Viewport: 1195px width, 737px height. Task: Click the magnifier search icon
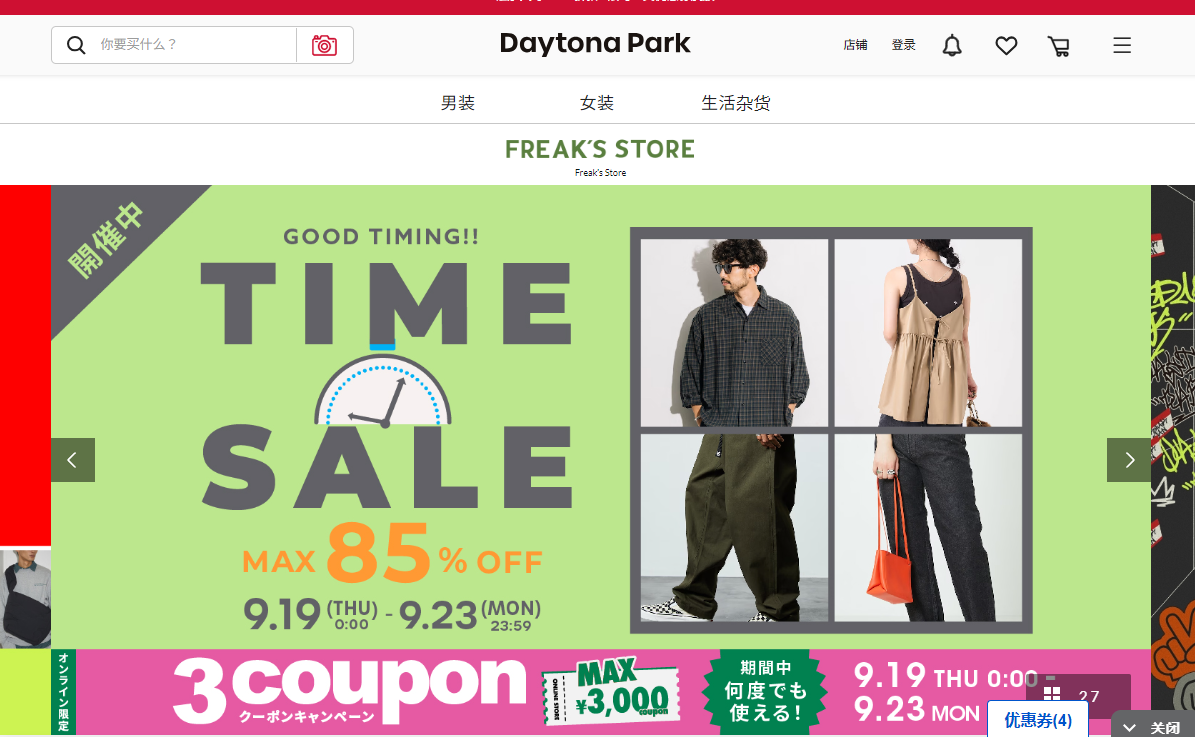76,45
